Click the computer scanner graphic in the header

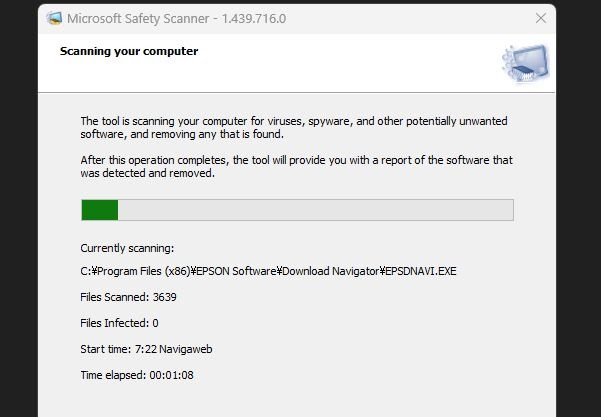524,63
